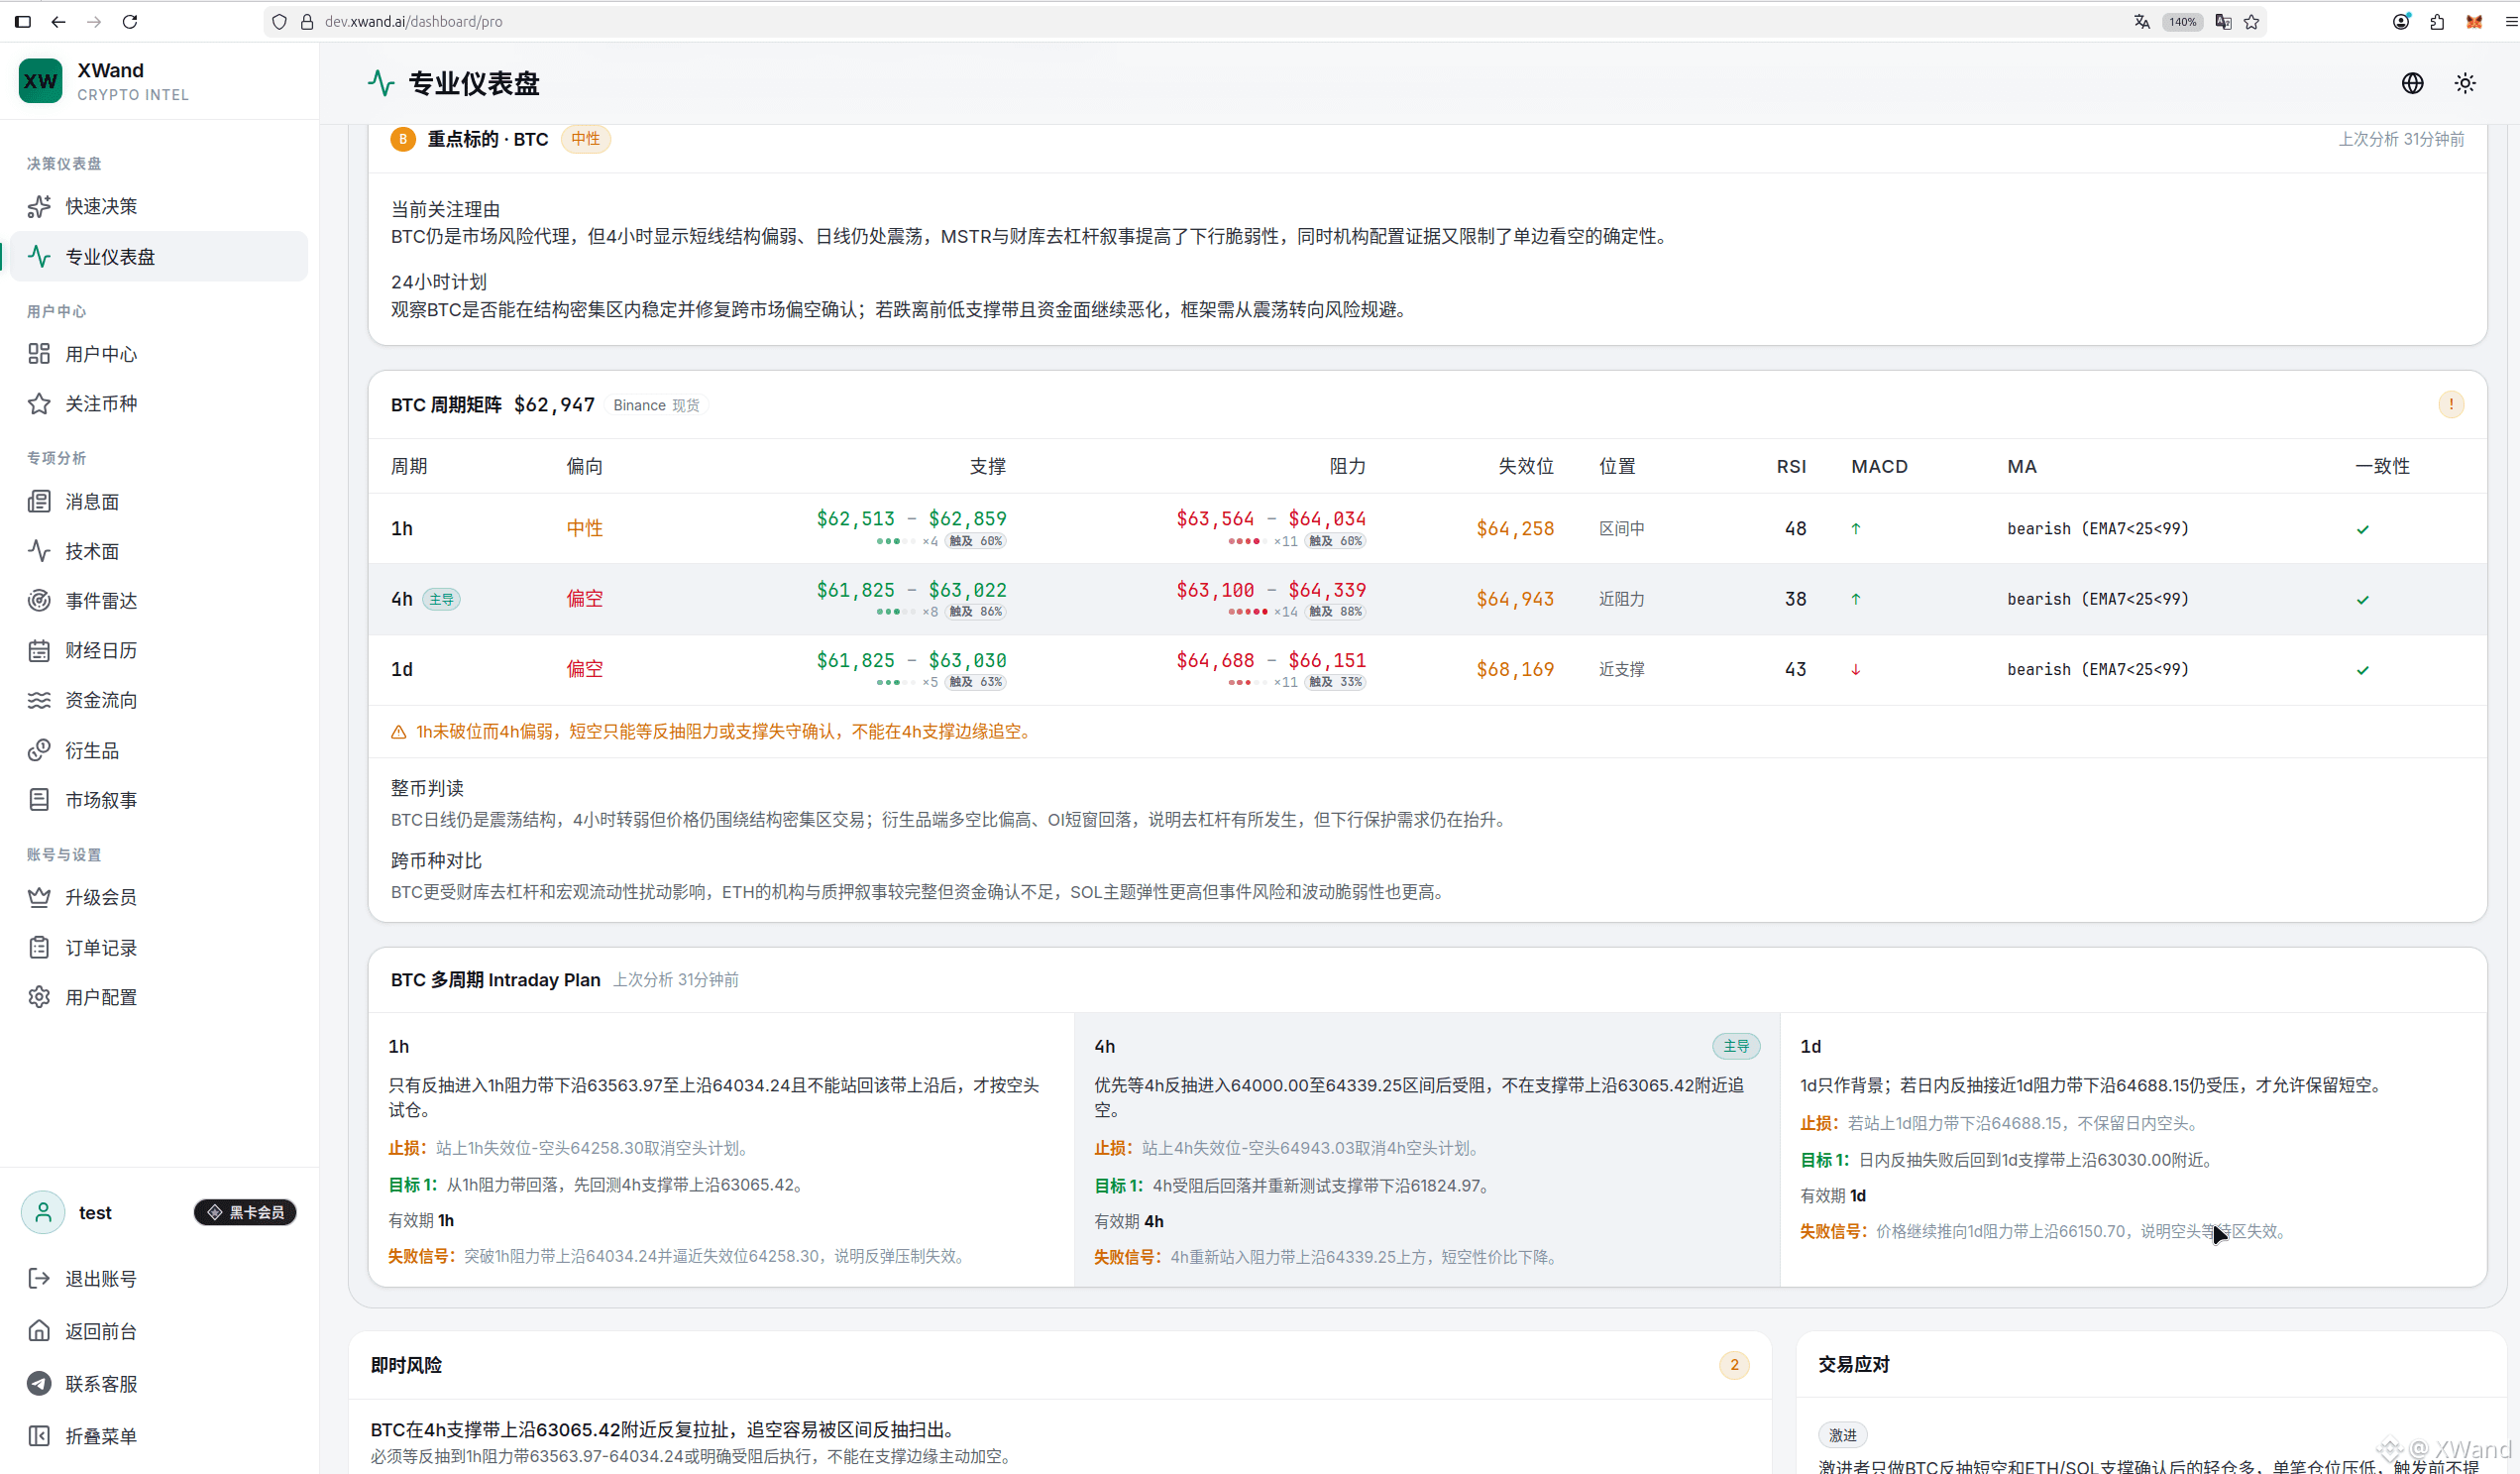The image size is (2520, 1474).
Task: Click the BTC price $62,947
Action: pyautogui.click(x=554, y=404)
